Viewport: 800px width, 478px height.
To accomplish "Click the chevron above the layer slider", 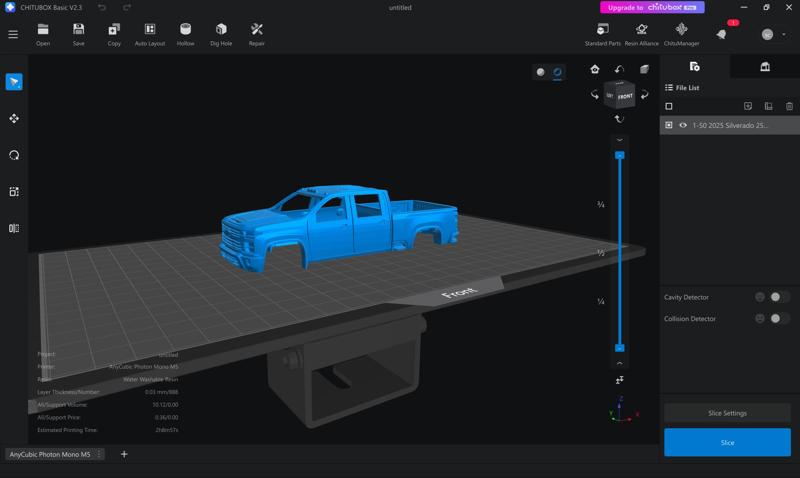I will pos(619,140).
